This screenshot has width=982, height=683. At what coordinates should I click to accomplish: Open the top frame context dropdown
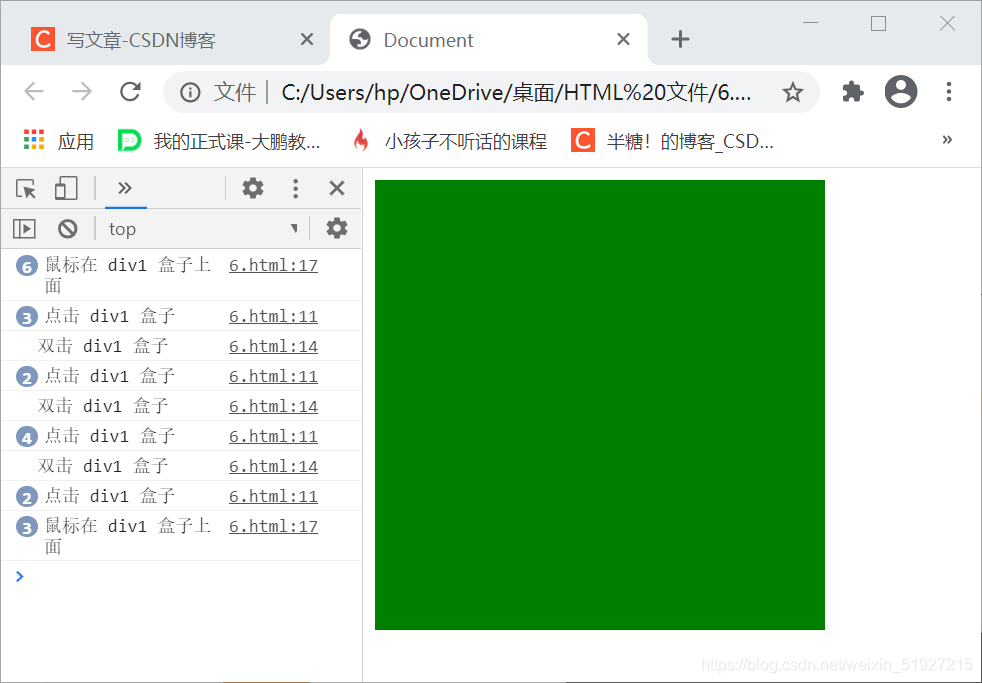(200, 228)
